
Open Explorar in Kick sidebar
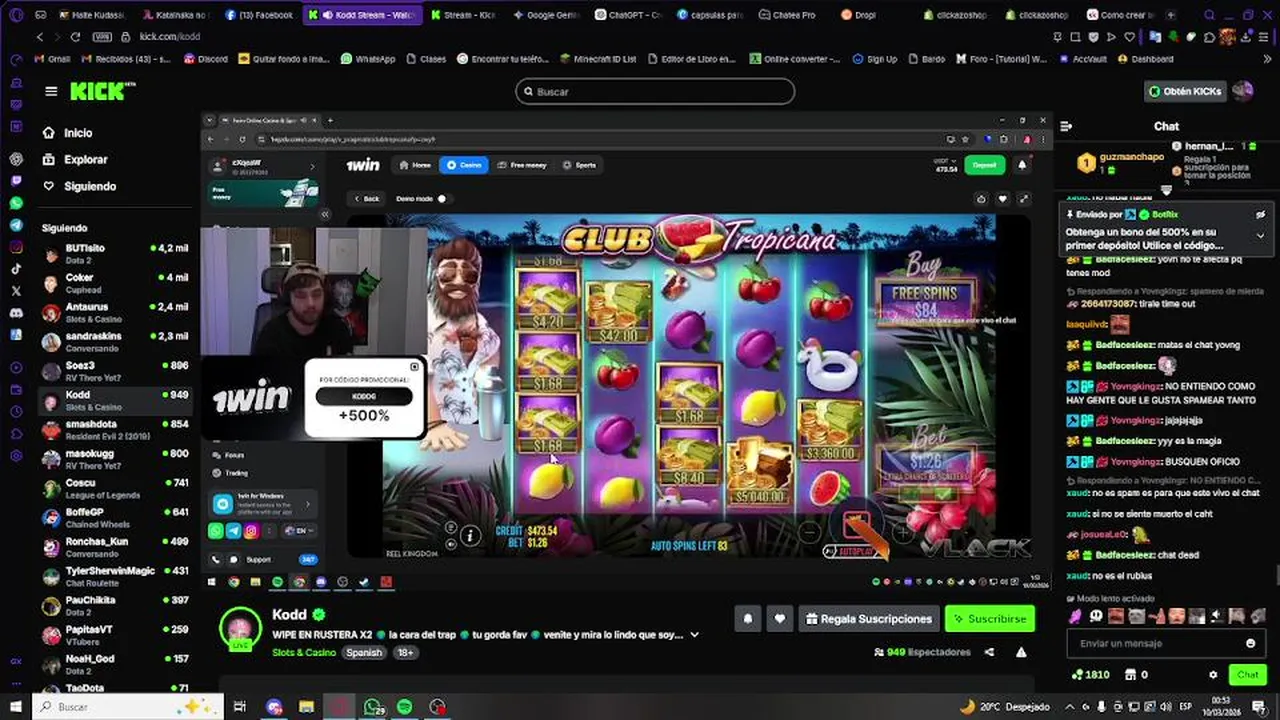point(75,159)
